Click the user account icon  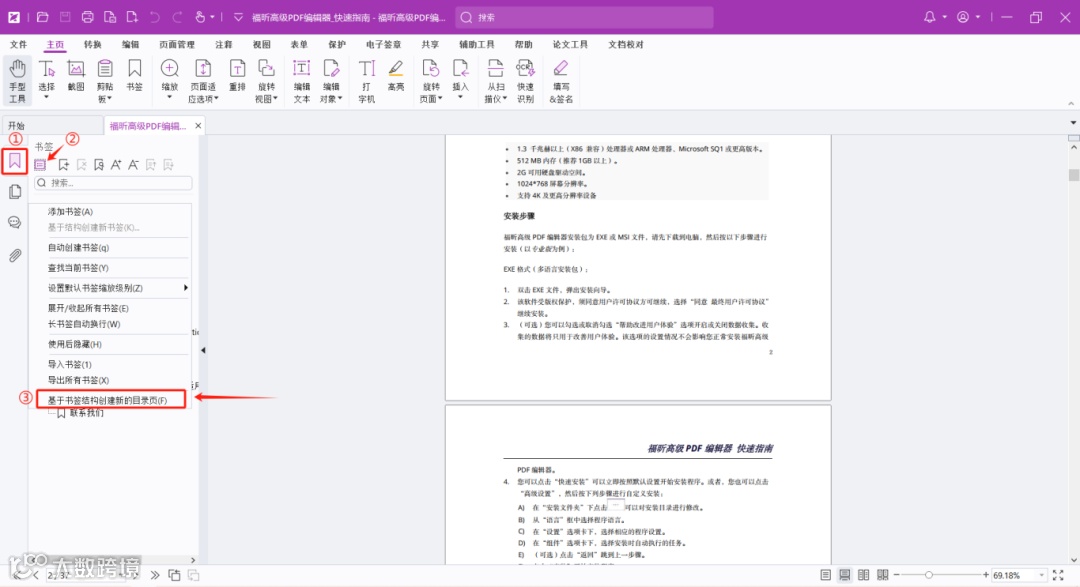(963, 17)
